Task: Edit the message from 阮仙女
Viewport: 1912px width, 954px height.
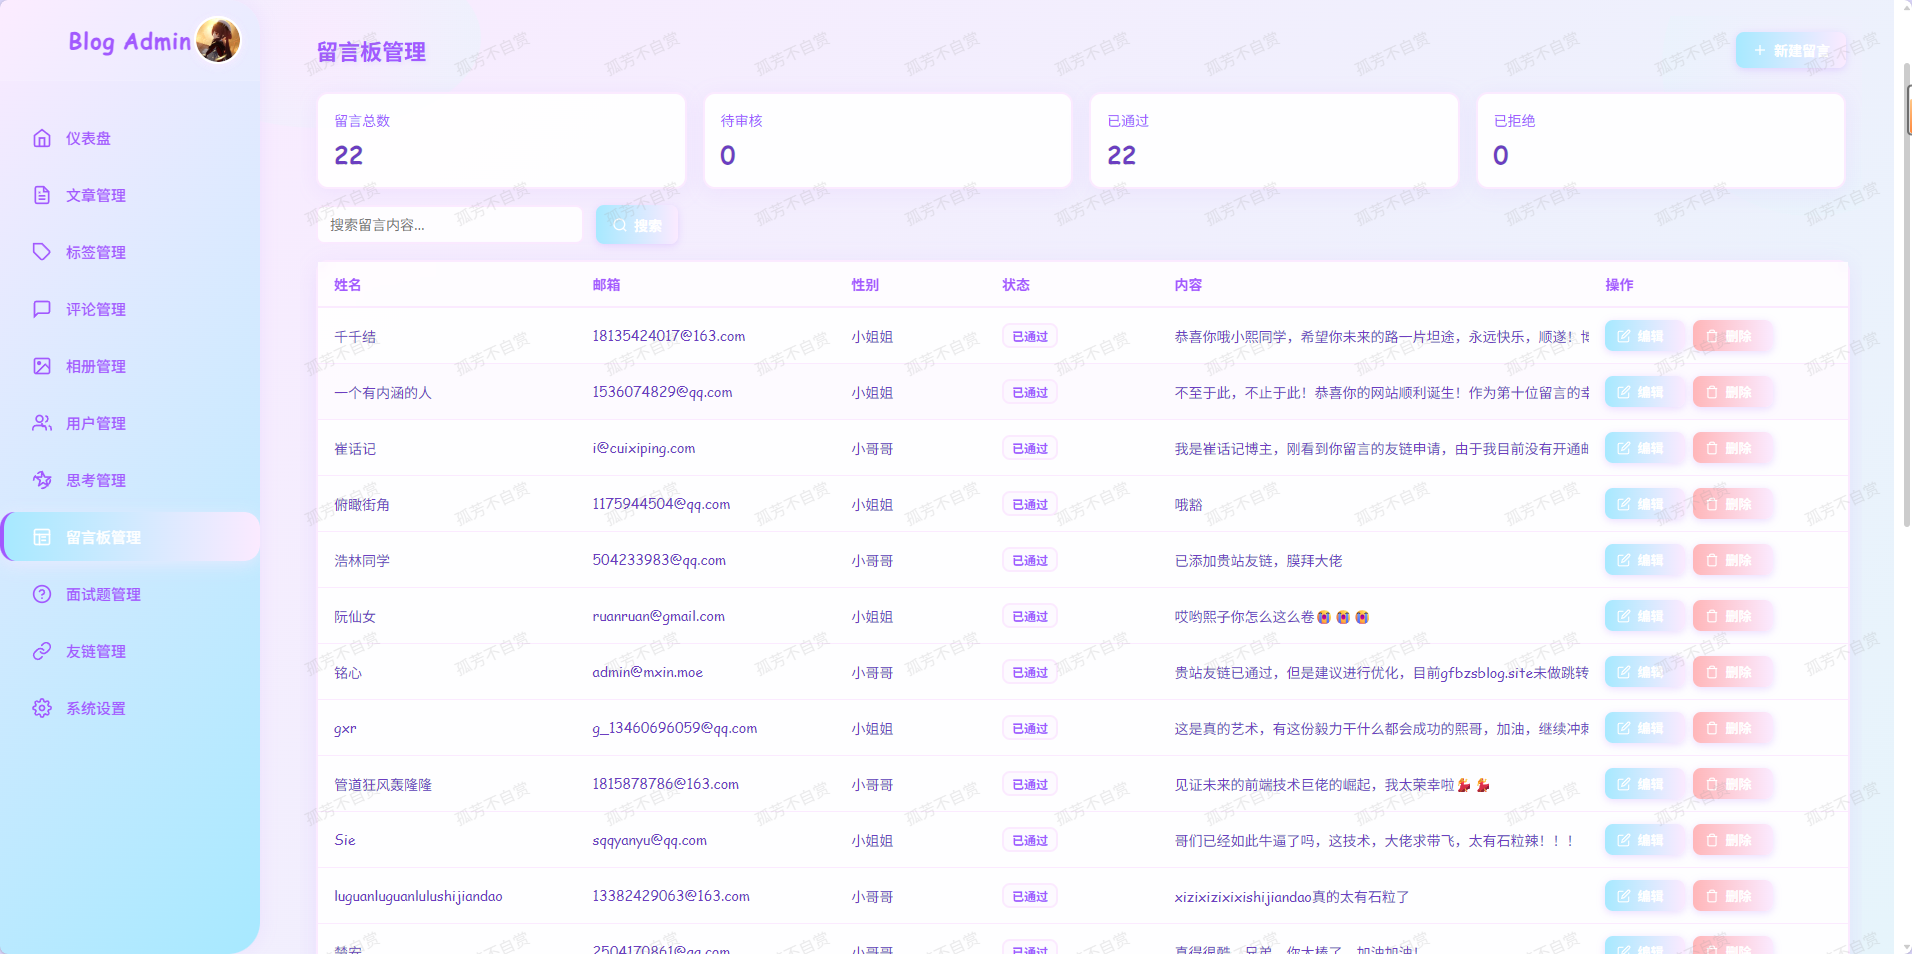Action: coord(1640,616)
